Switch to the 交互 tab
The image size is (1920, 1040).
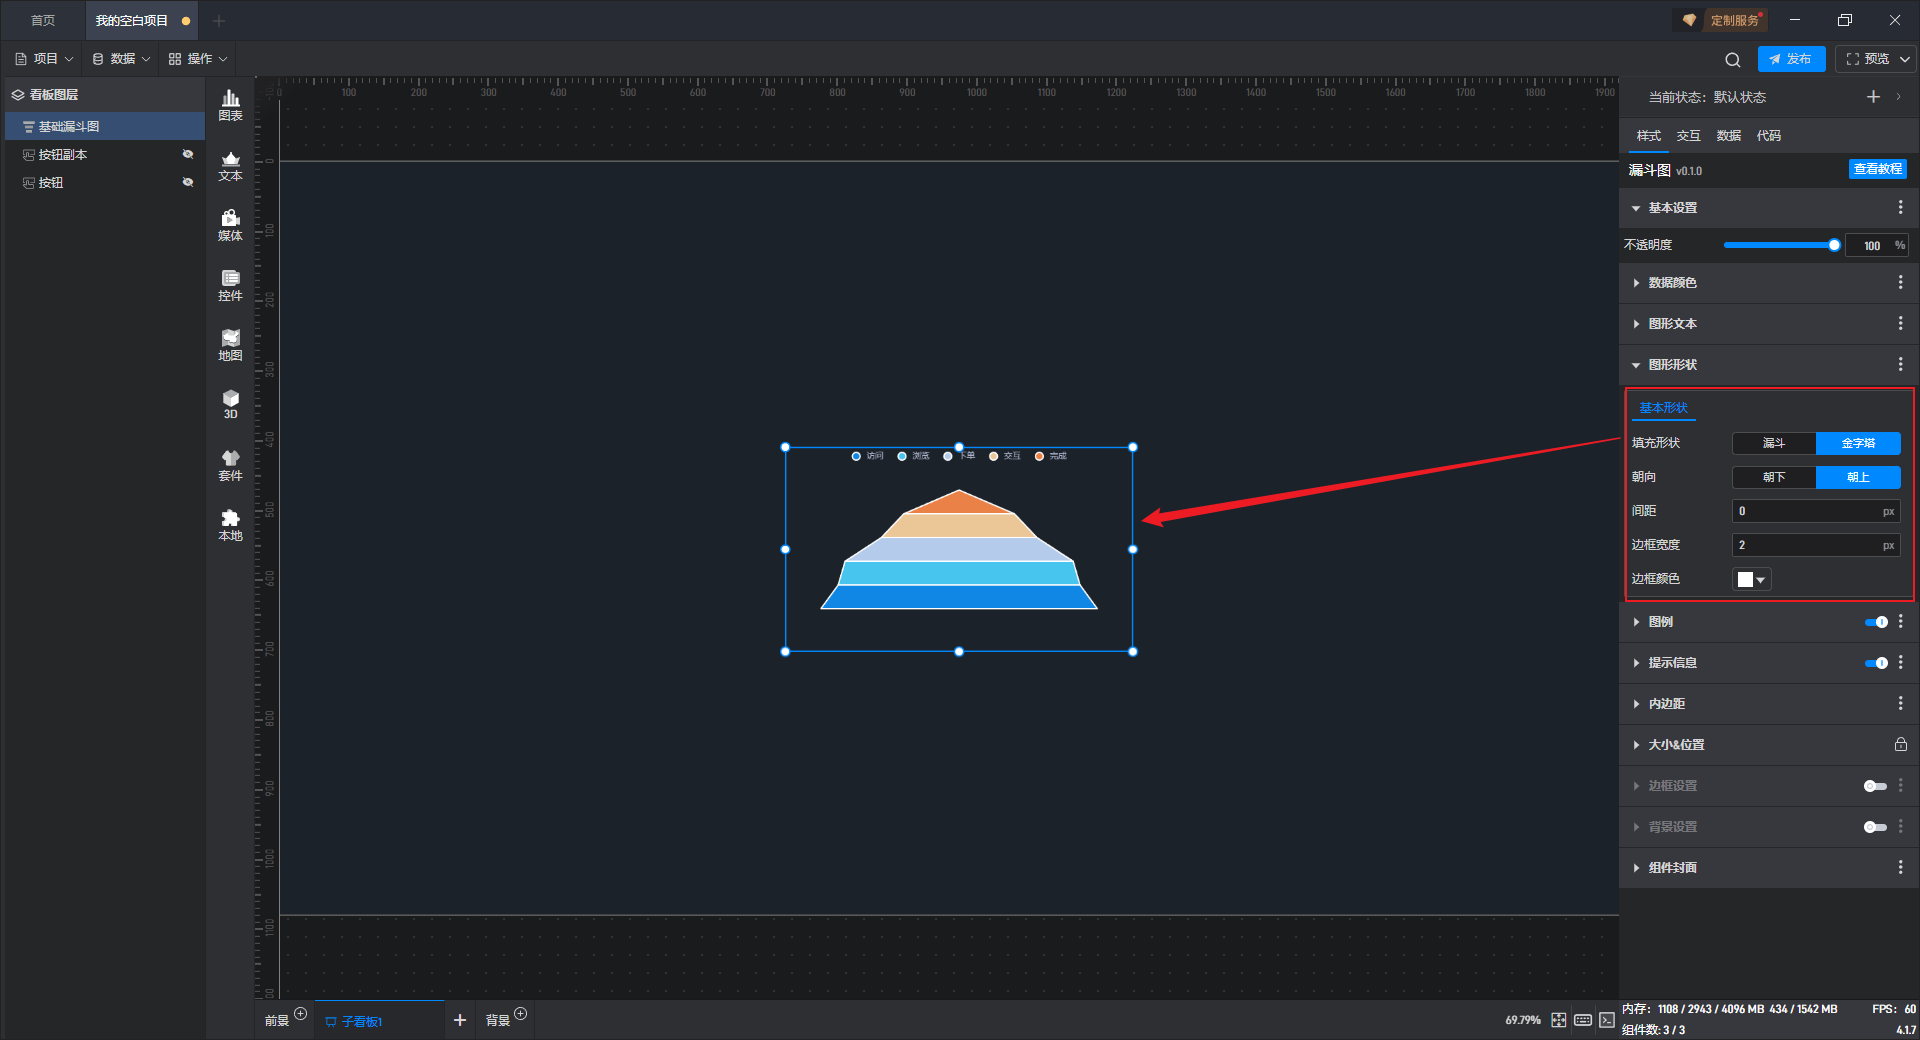(1688, 136)
